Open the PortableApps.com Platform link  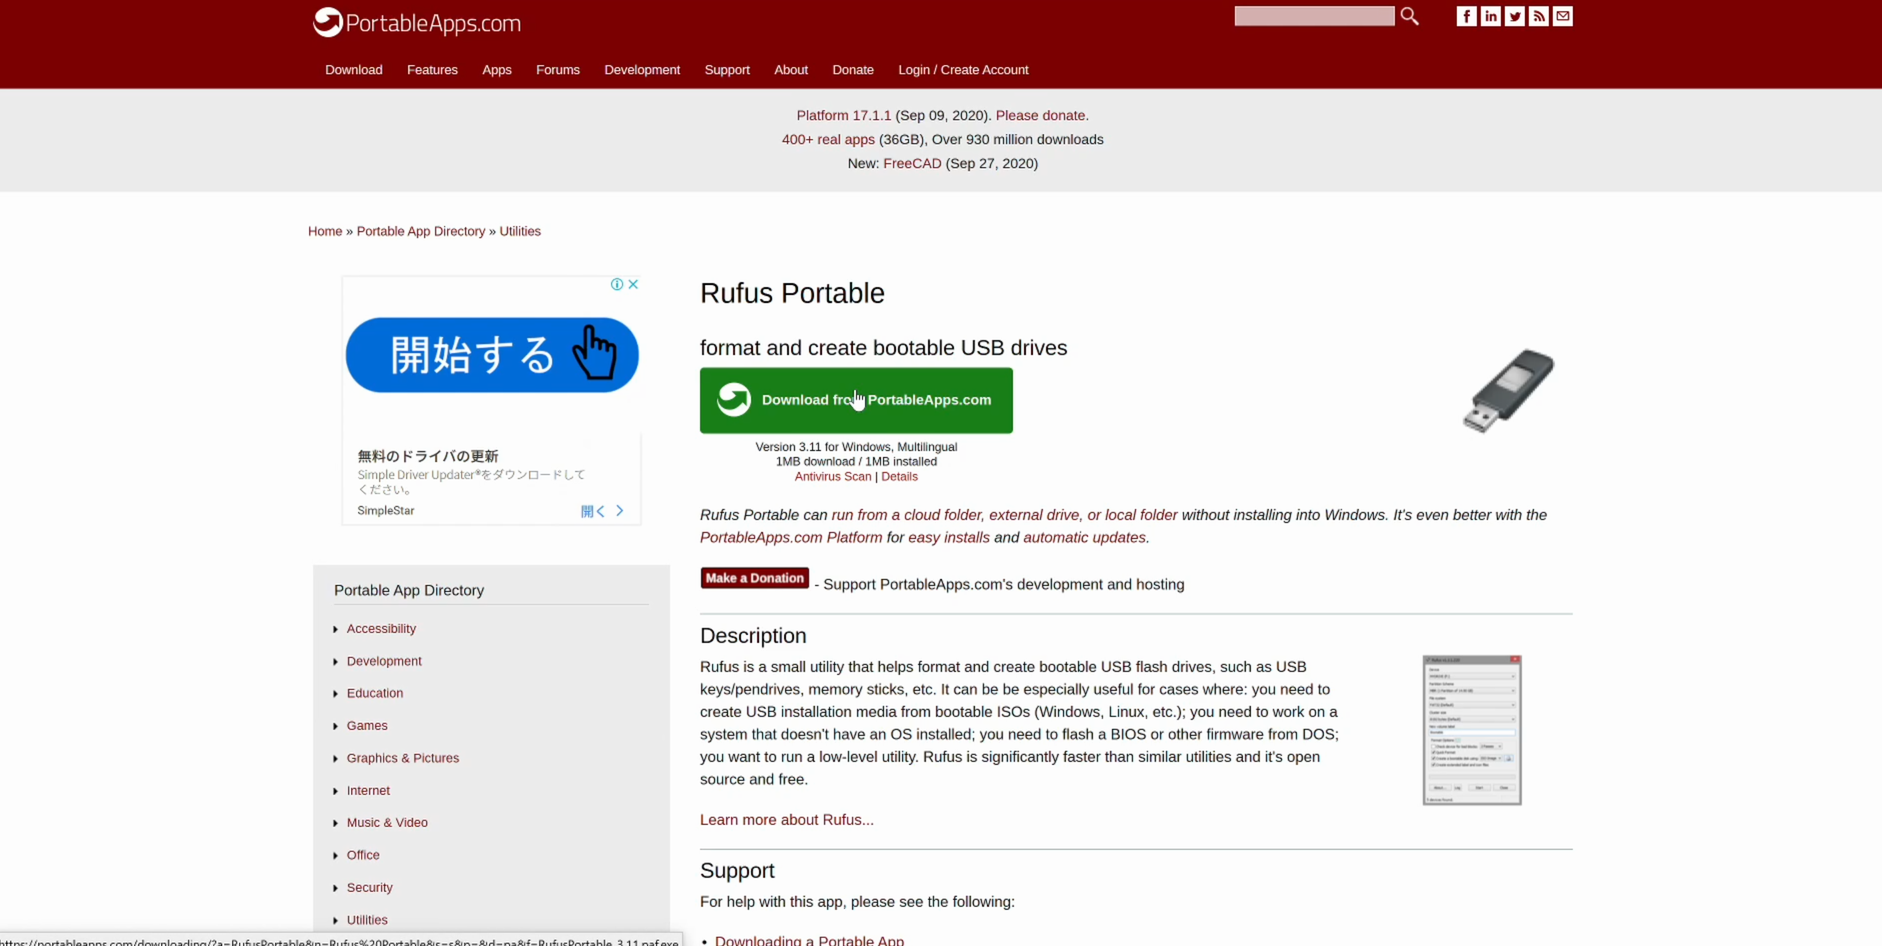point(791,538)
